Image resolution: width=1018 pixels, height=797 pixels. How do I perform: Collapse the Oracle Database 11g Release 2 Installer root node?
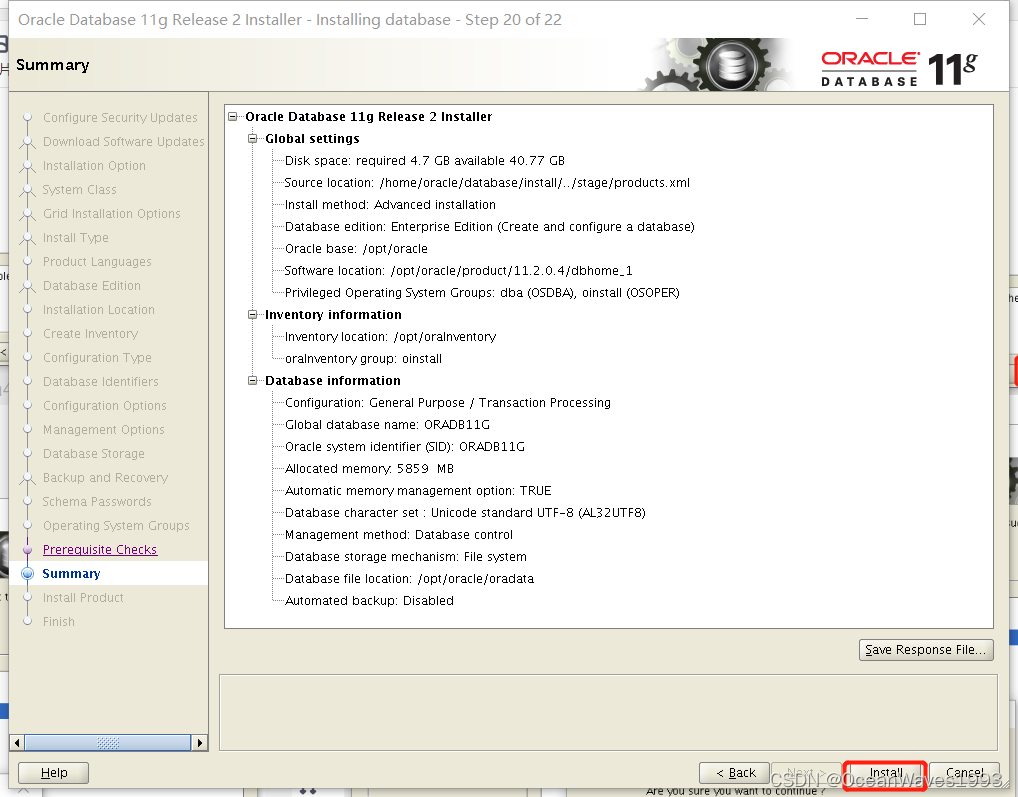click(233, 117)
